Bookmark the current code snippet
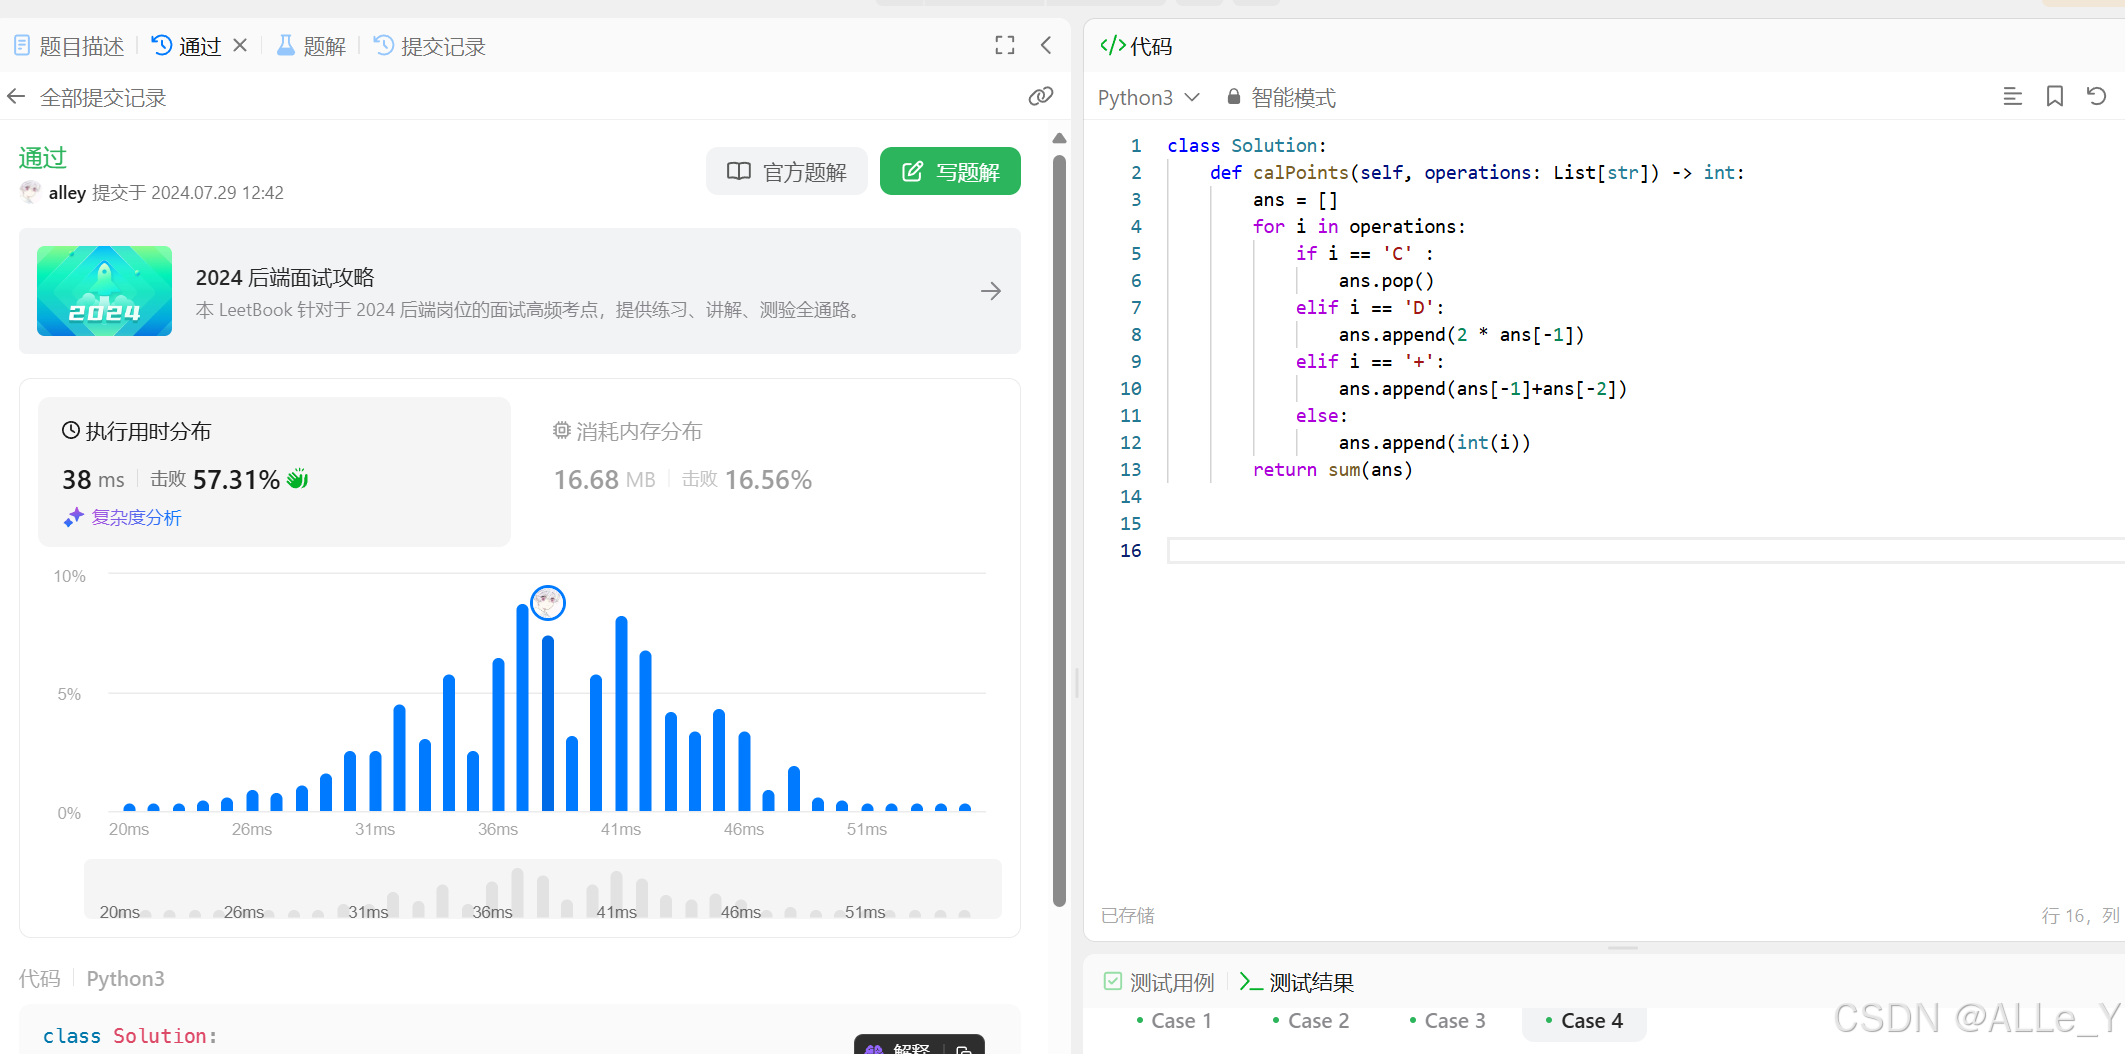The height and width of the screenshot is (1054, 2125). [2054, 96]
